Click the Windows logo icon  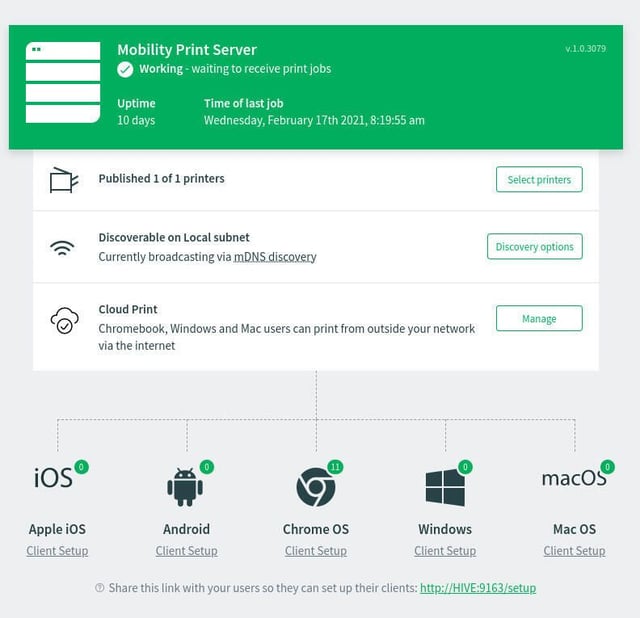coord(445,487)
